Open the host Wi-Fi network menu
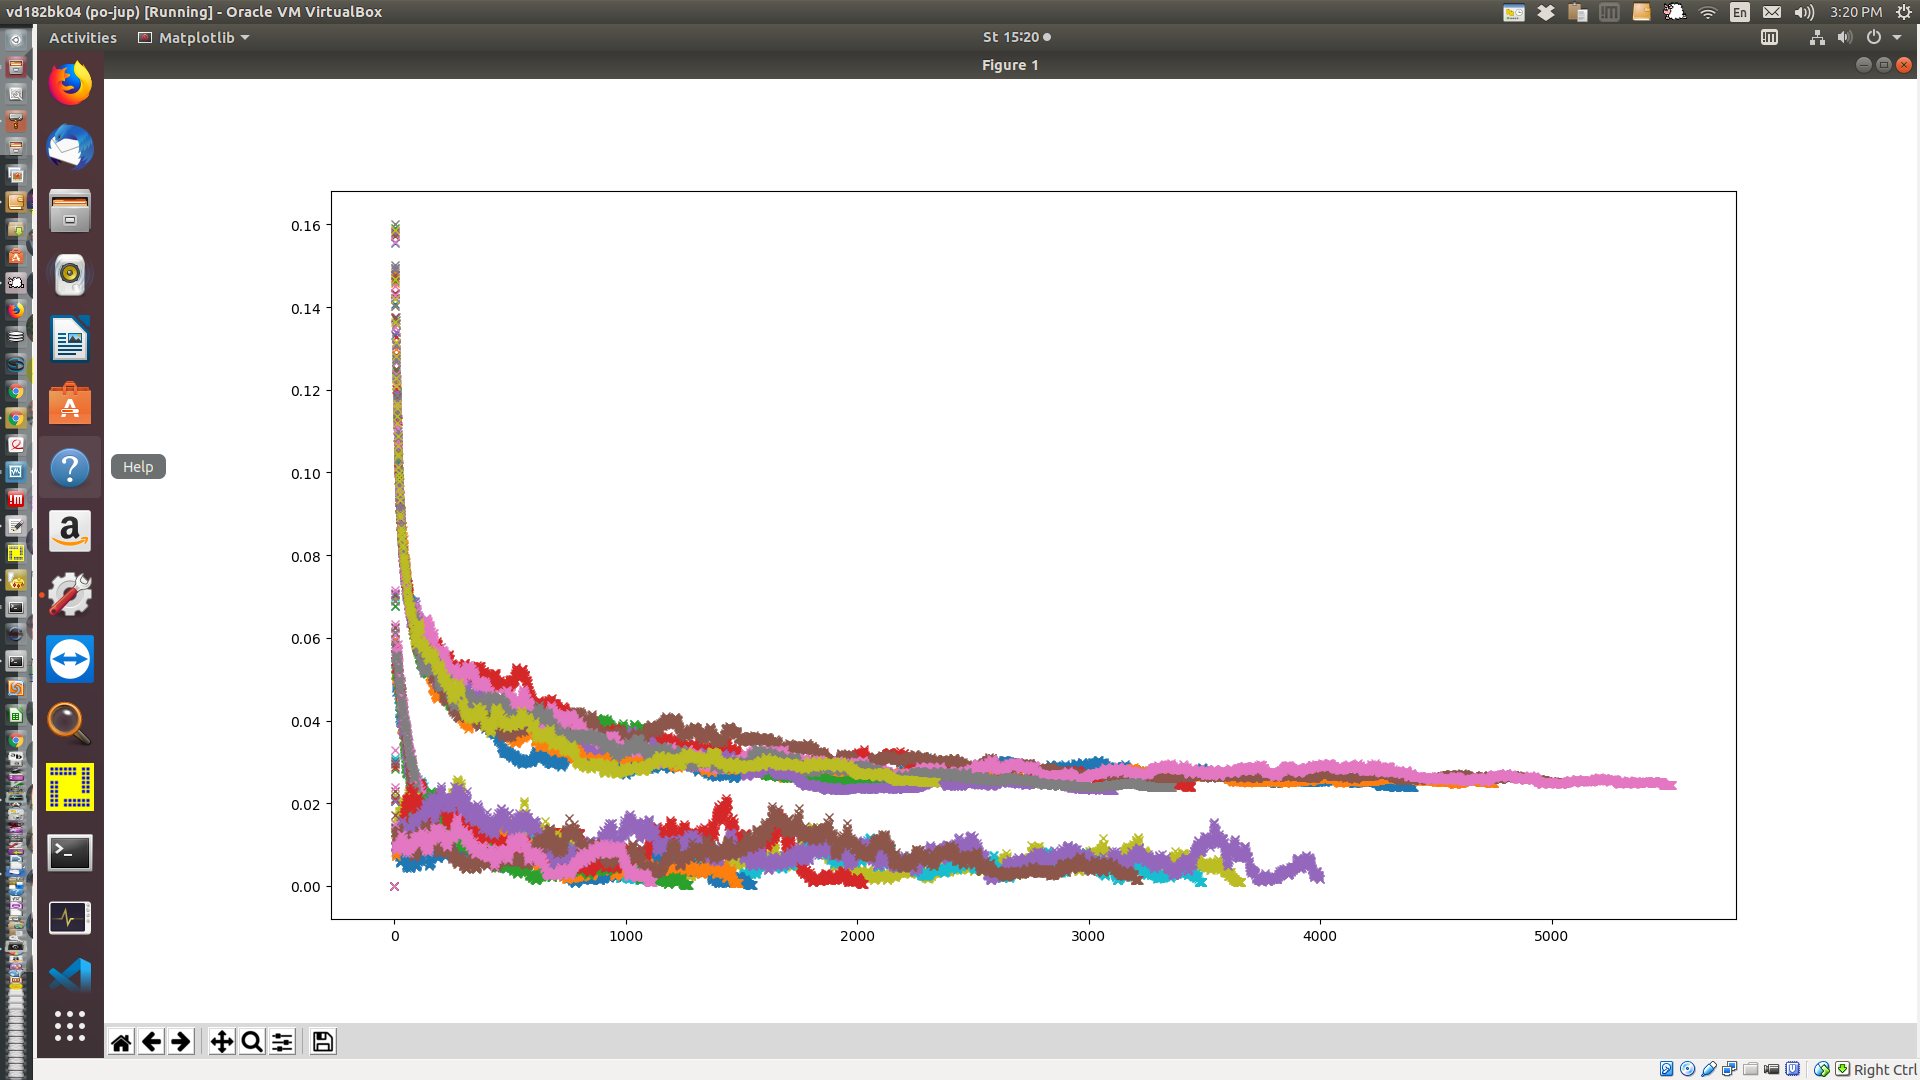The width and height of the screenshot is (1920, 1080). pyautogui.click(x=1708, y=12)
